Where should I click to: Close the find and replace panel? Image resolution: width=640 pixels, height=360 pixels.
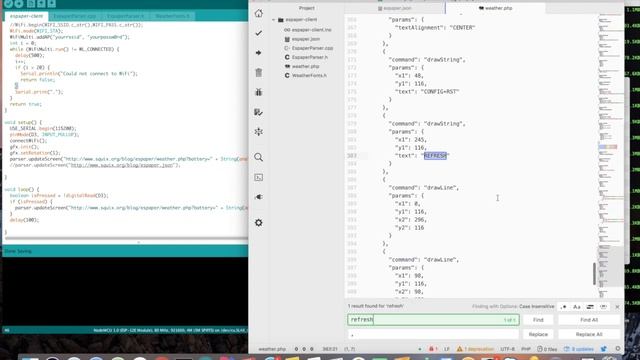click(x=617, y=307)
